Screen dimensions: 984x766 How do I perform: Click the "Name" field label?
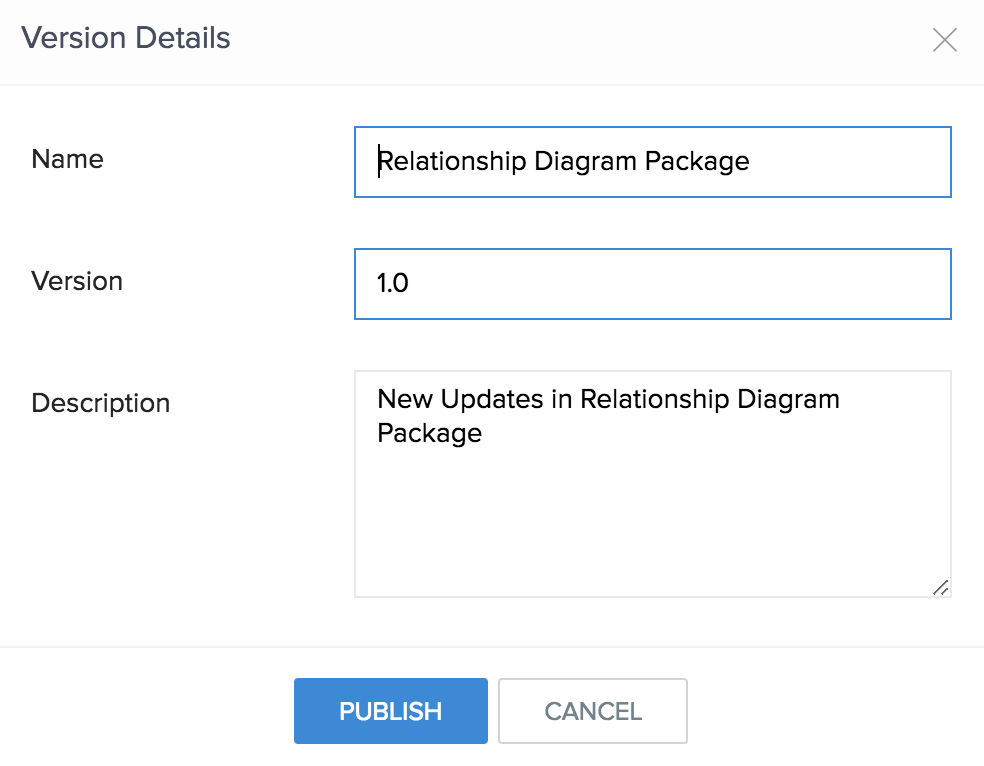coord(67,159)
